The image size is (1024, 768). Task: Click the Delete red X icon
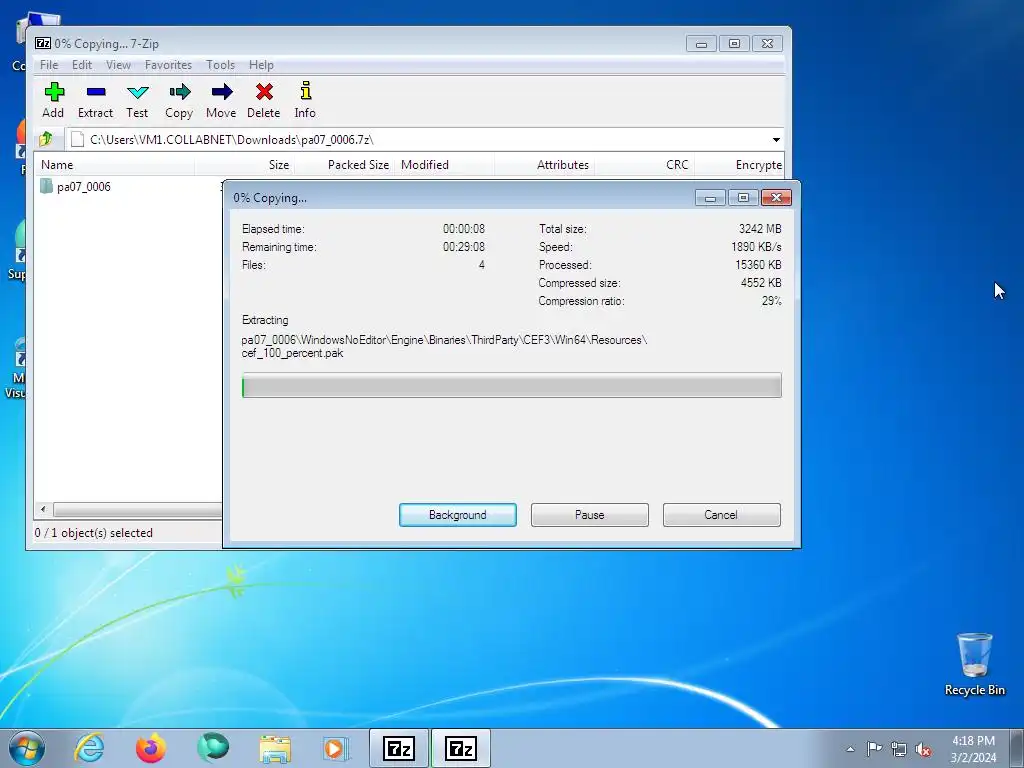tap(264, 92)
